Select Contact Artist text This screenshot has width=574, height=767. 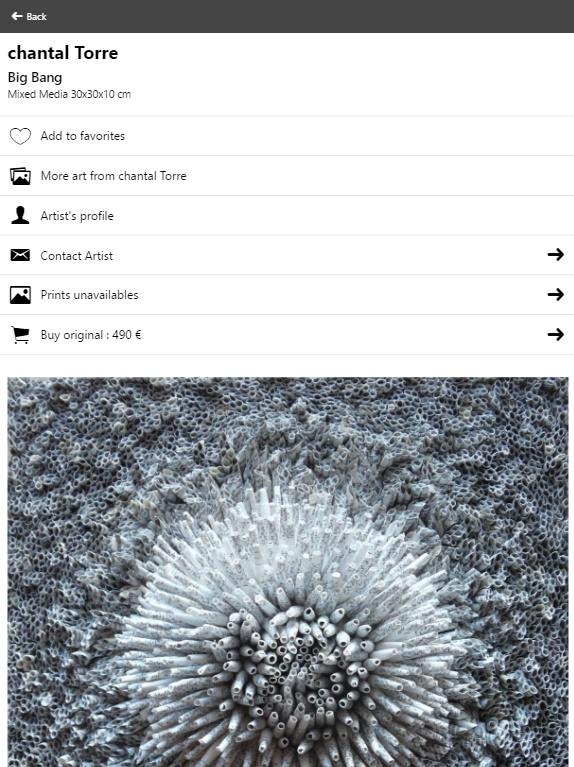coord(76,256)
